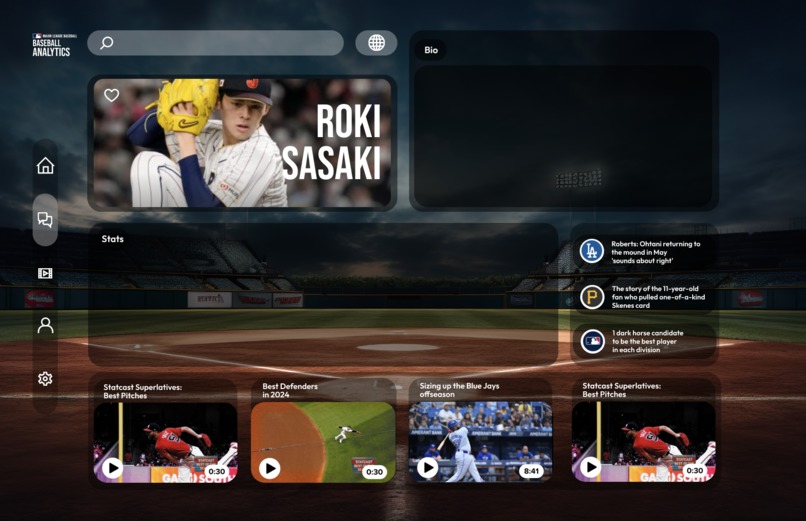Viewport: 806px width, 521px height.
Task: Click 'Sizing up the Blue Jays offseason' title
Action: coord(459,390)
